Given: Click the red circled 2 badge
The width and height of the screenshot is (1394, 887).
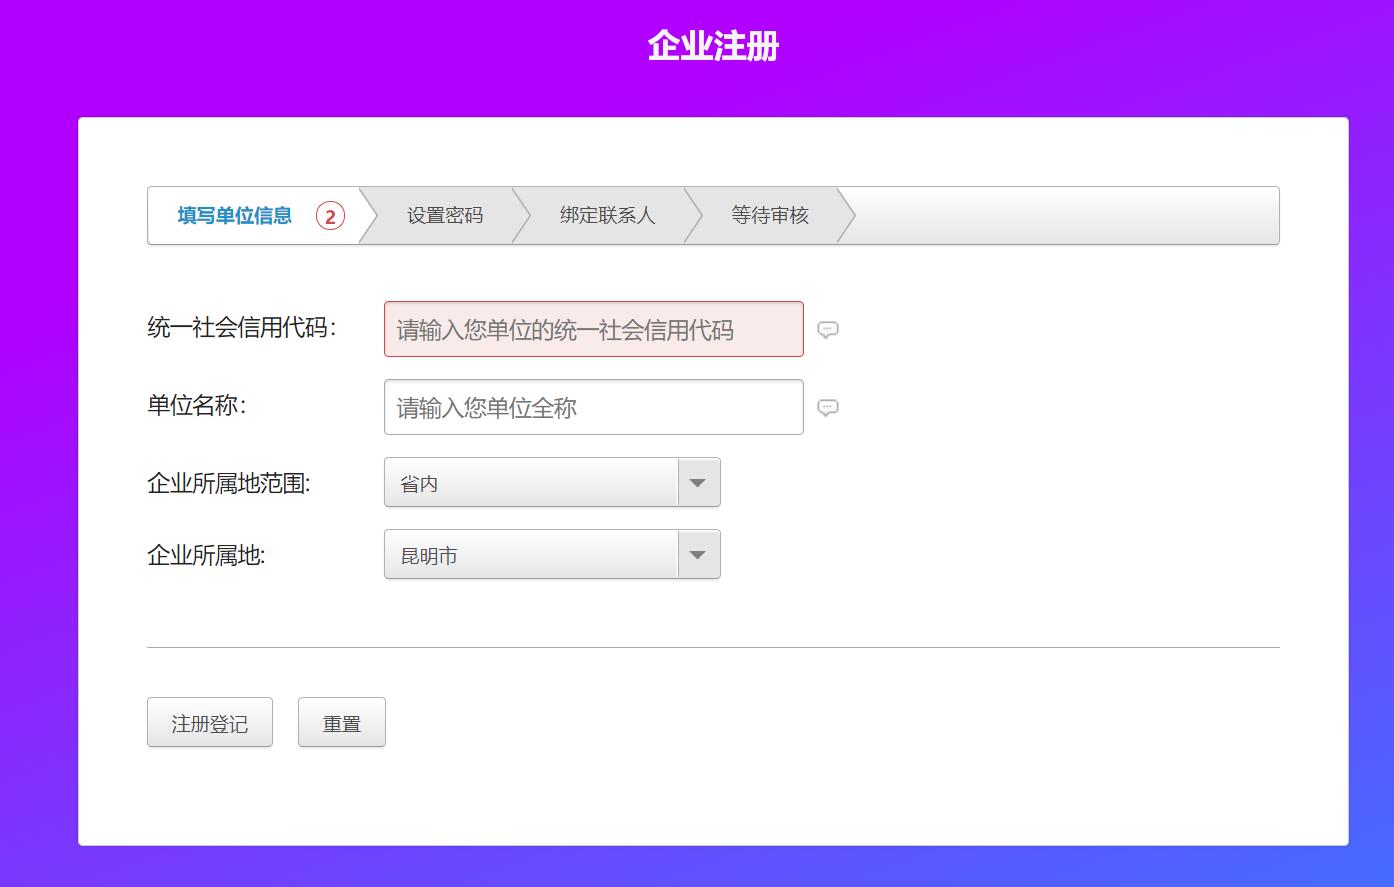Looking at the screenshot, I should (x=330, y=216).
